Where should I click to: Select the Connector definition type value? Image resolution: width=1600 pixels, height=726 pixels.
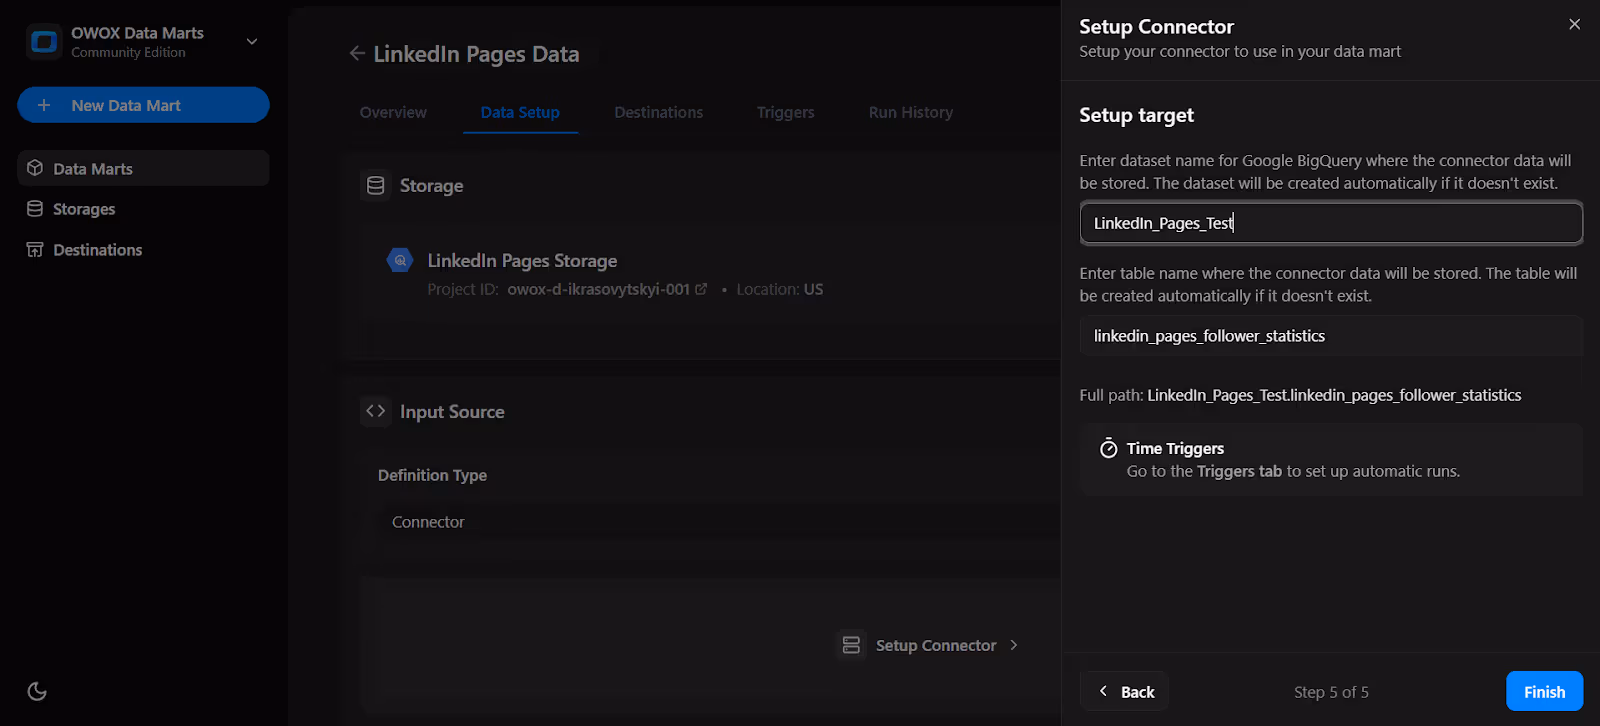click(x=428, y=522)
